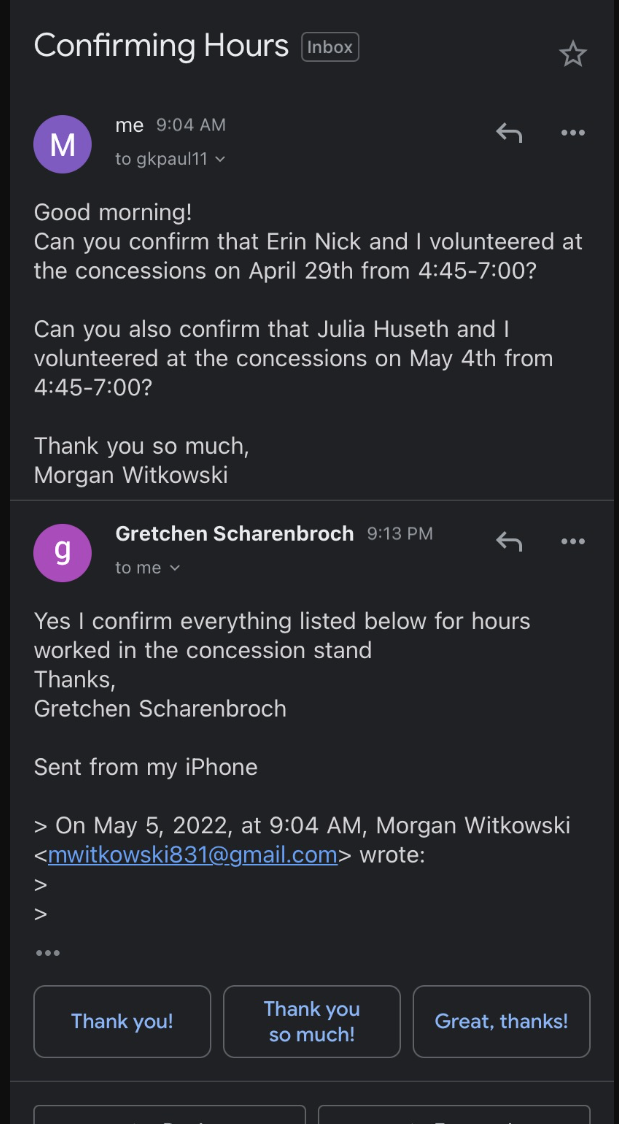Star the Confirming Hours conversation
This screenshot has height=1124, width=619.
tap(572, 54)
